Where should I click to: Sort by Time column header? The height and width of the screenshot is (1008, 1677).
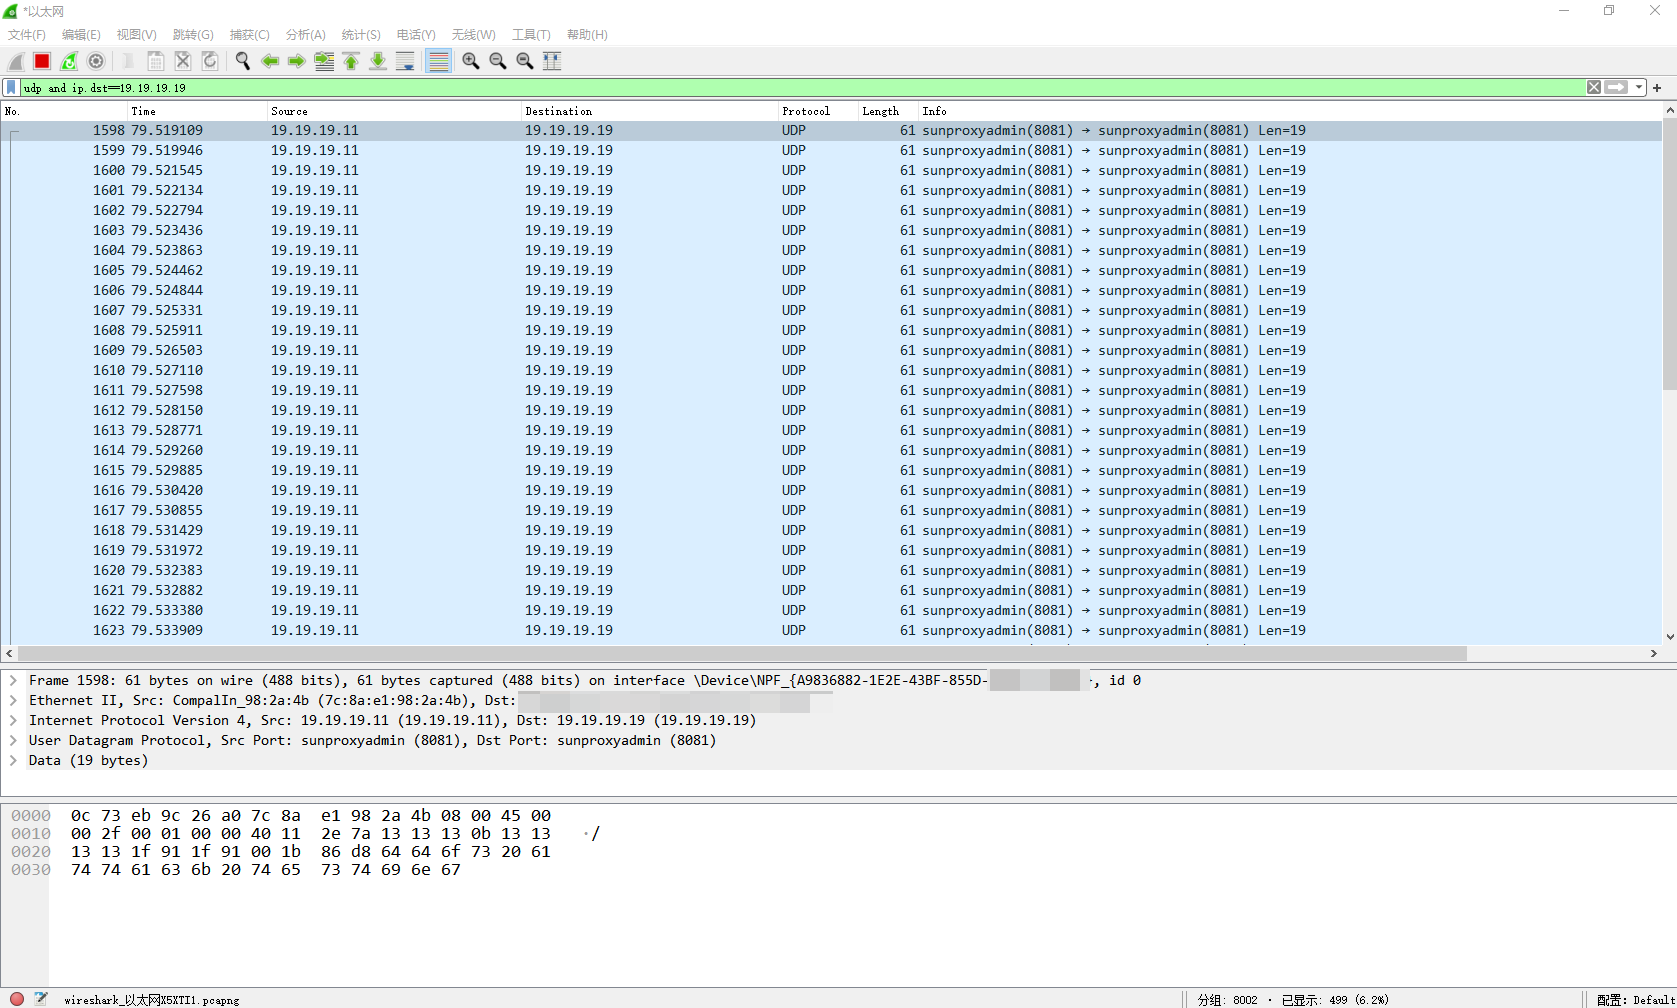tap(198, 111)
